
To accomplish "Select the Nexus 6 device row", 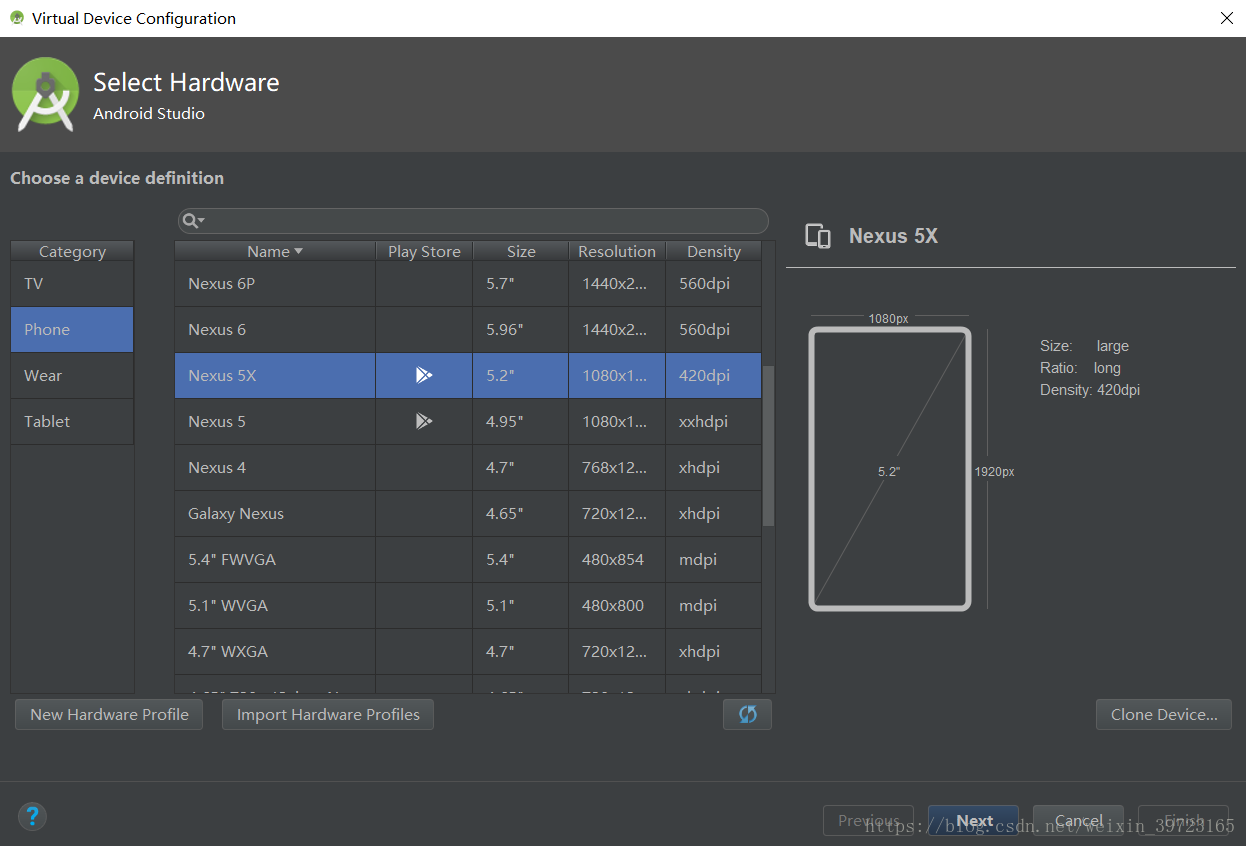I will (468, 330).
